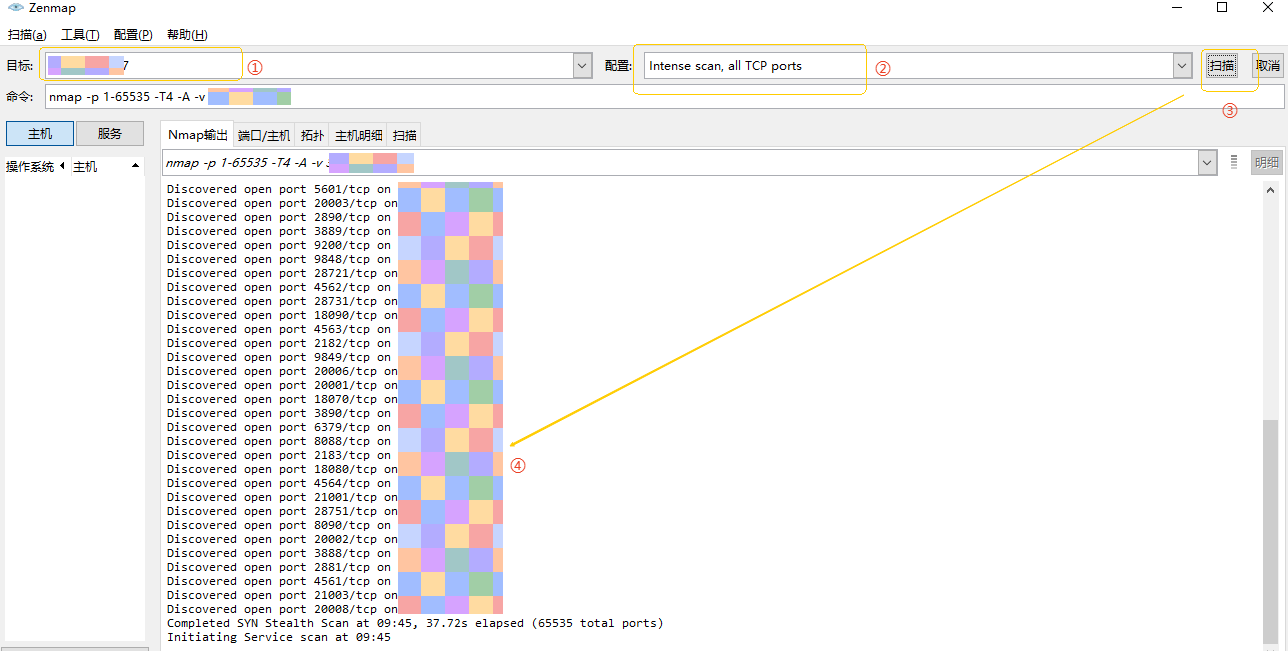Click the line 'Discovered open port 2182/tcp'
Image resolution: width=1288 pixels, height=651 pixels.
pos(279,343)
